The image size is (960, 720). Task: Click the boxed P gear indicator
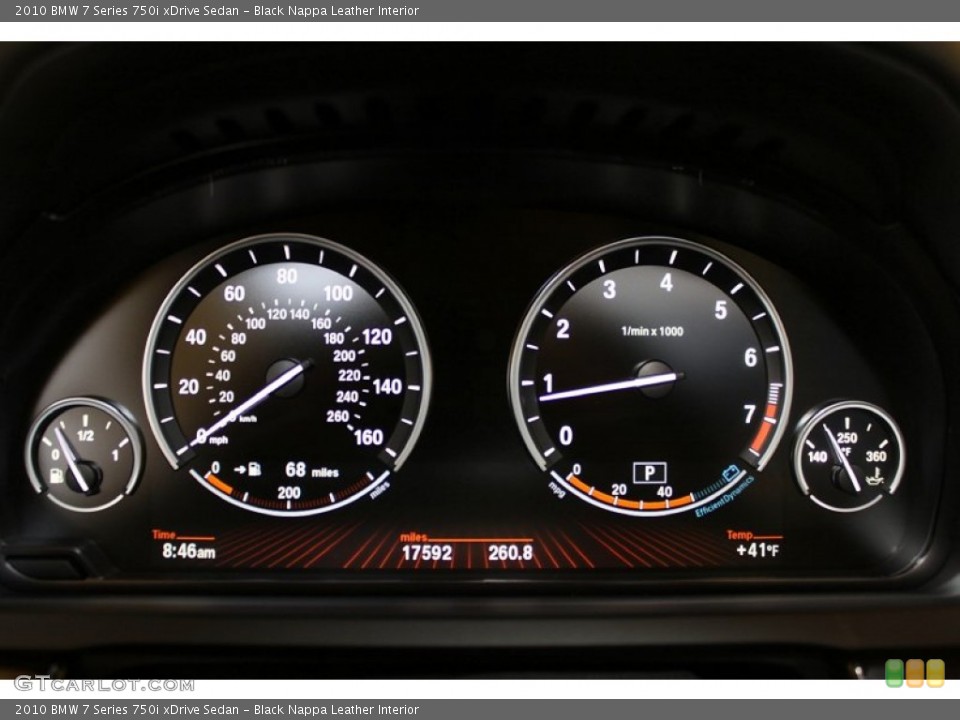pyautogui.click(x=650, y=472)
